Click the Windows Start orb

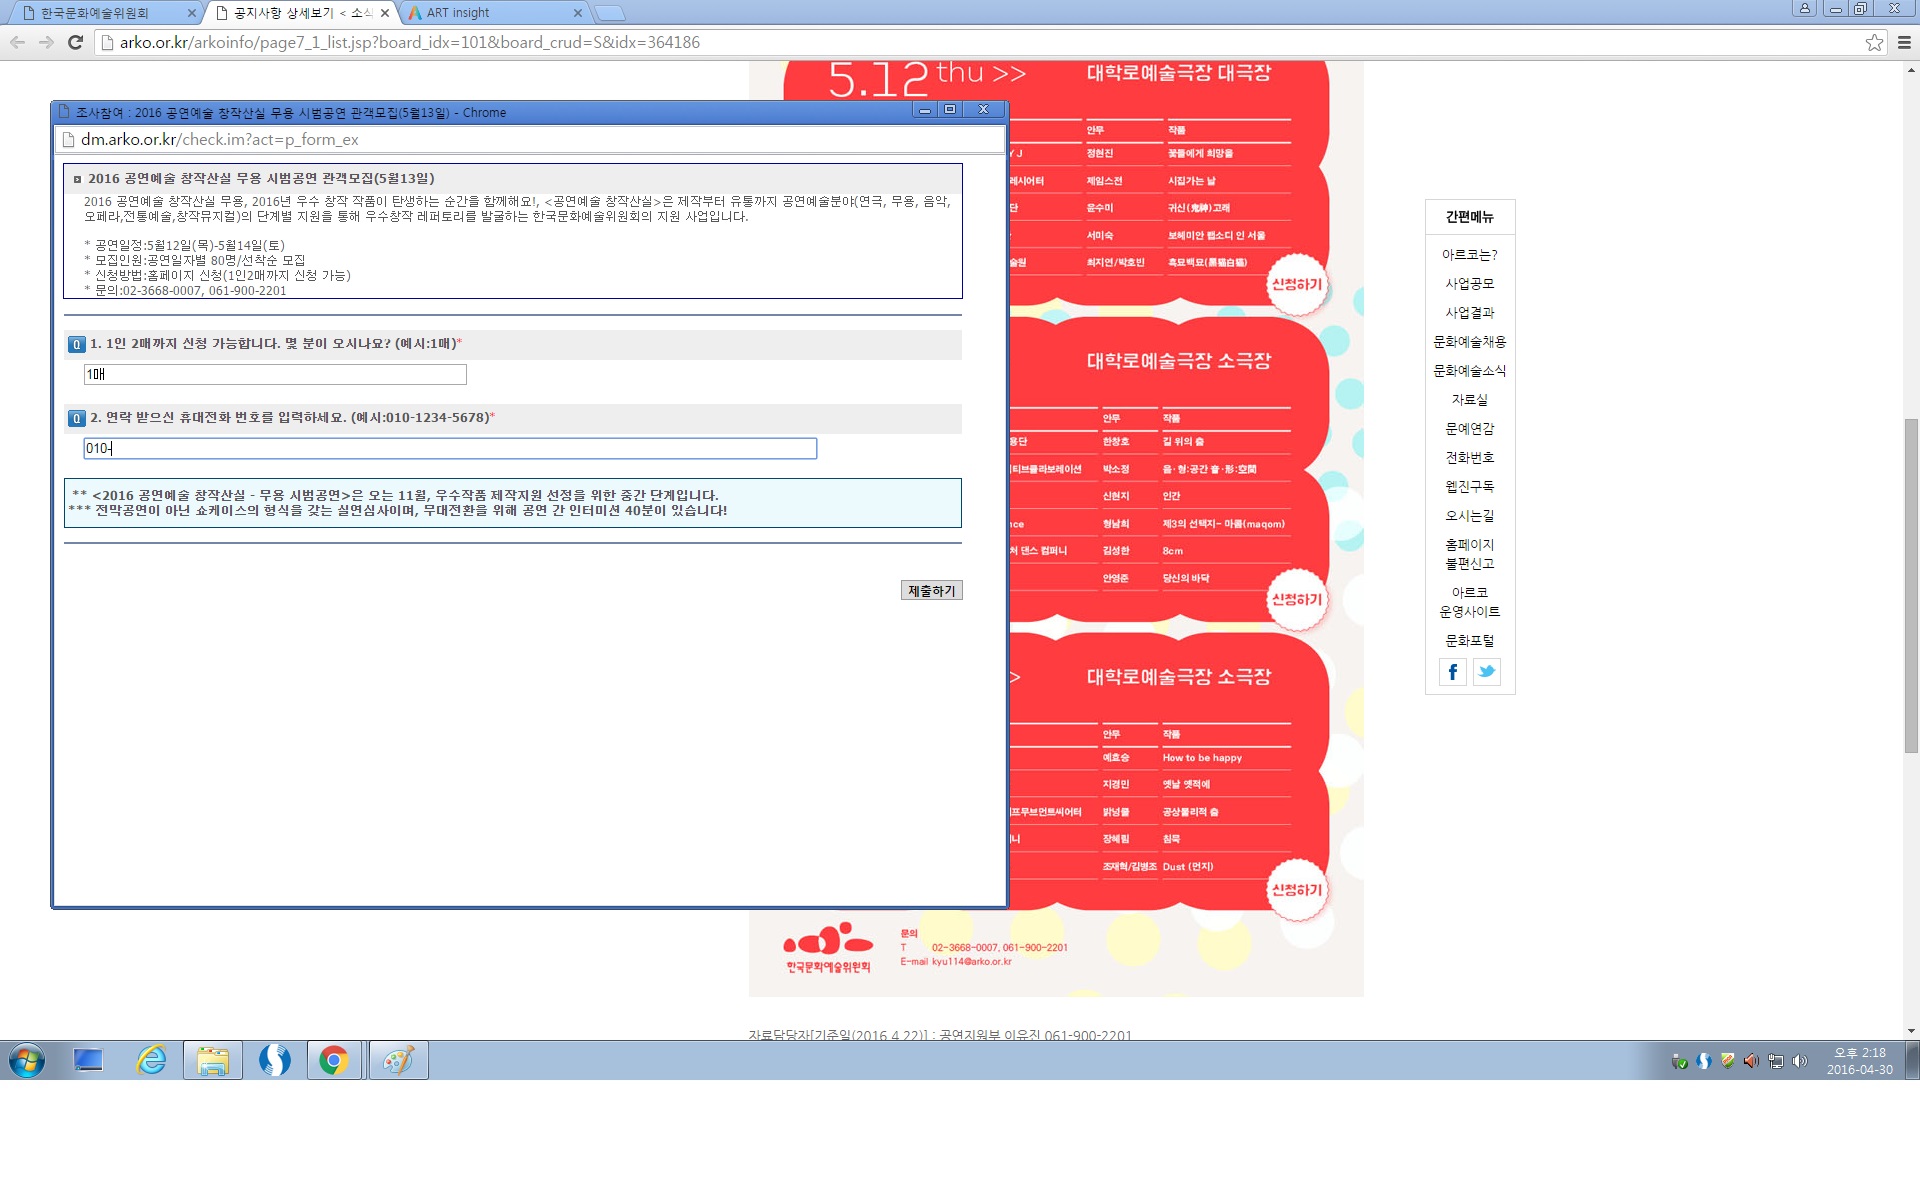27,1060
